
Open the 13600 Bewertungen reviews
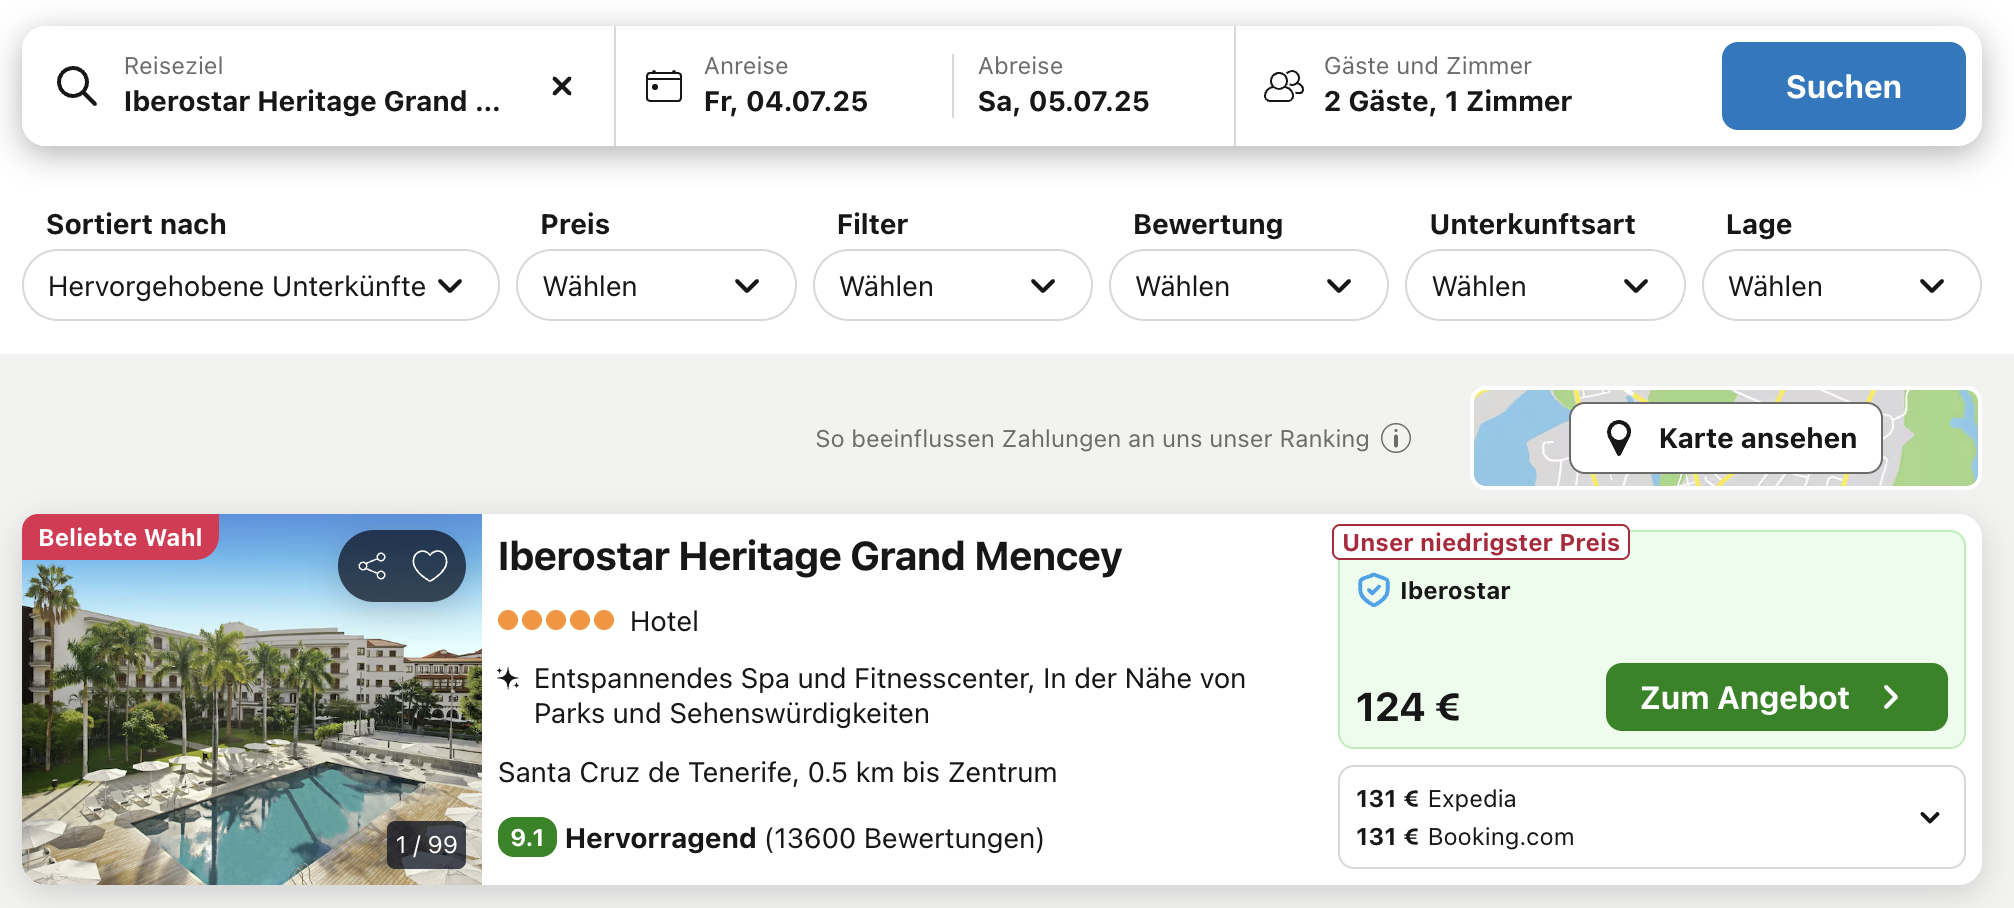tap(904, 838)
